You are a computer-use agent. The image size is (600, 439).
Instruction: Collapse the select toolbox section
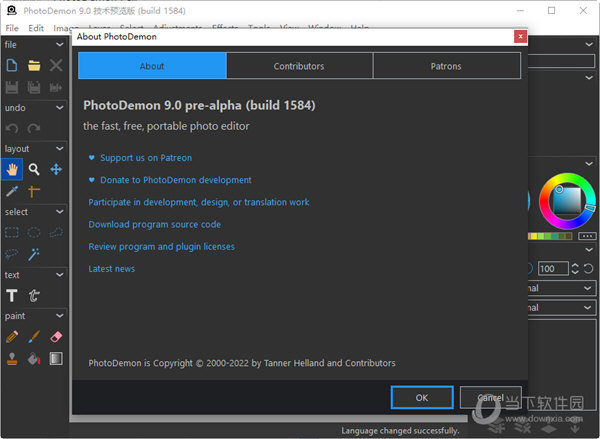pos(60,212)
